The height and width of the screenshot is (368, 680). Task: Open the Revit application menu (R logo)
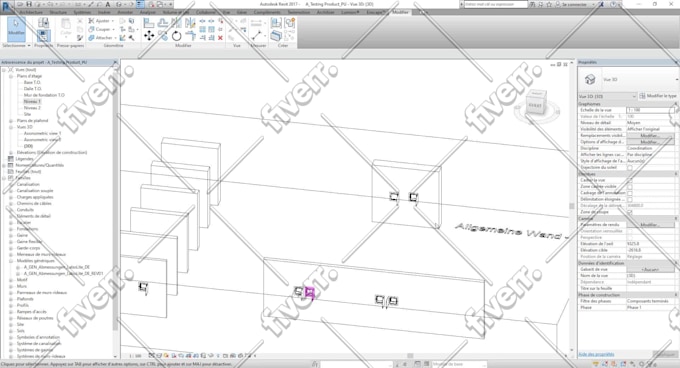[x=6, y=6]
